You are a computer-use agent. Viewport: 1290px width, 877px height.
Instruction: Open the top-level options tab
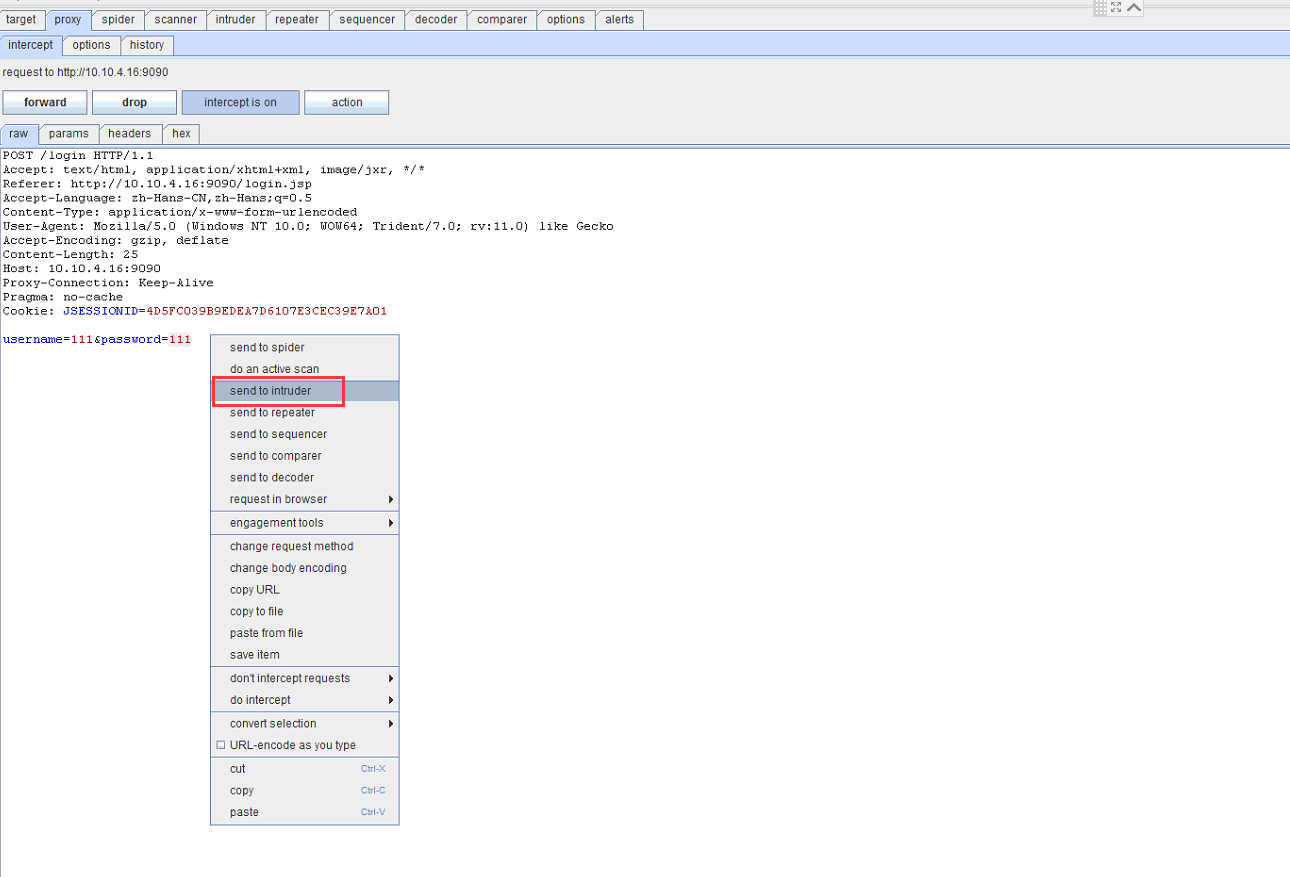point(566,20)
